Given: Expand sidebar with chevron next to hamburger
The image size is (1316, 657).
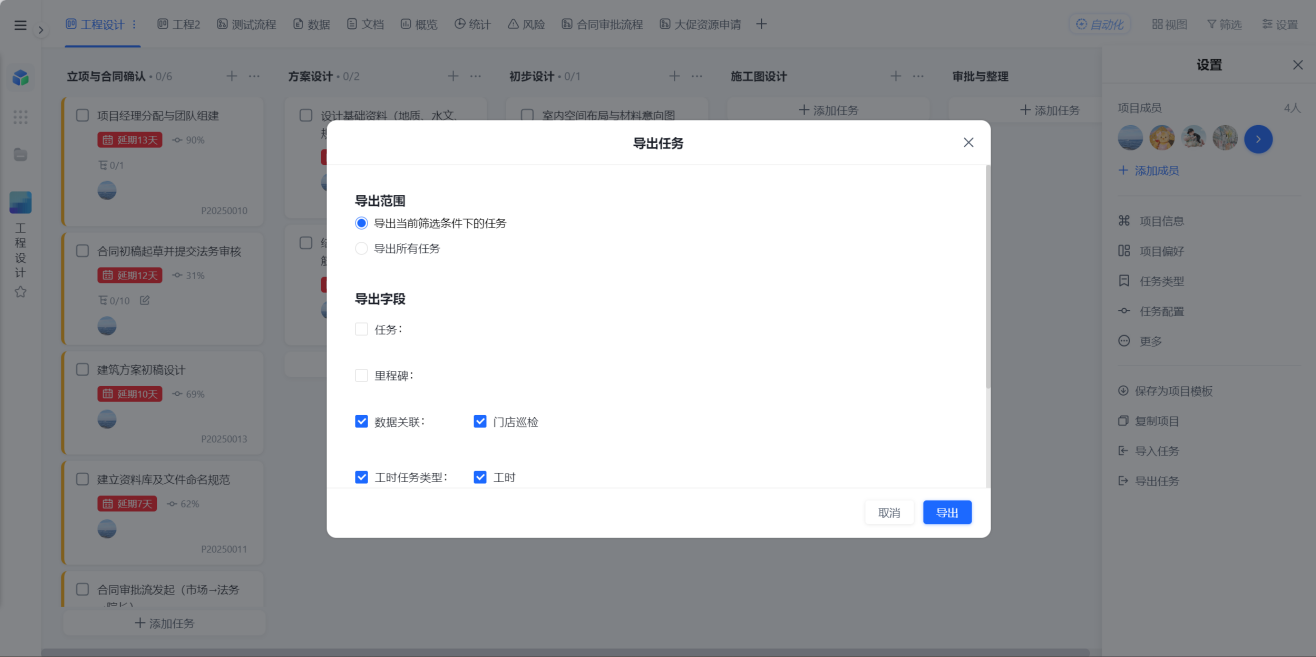Looking at the screenshot, I should 41,30.
